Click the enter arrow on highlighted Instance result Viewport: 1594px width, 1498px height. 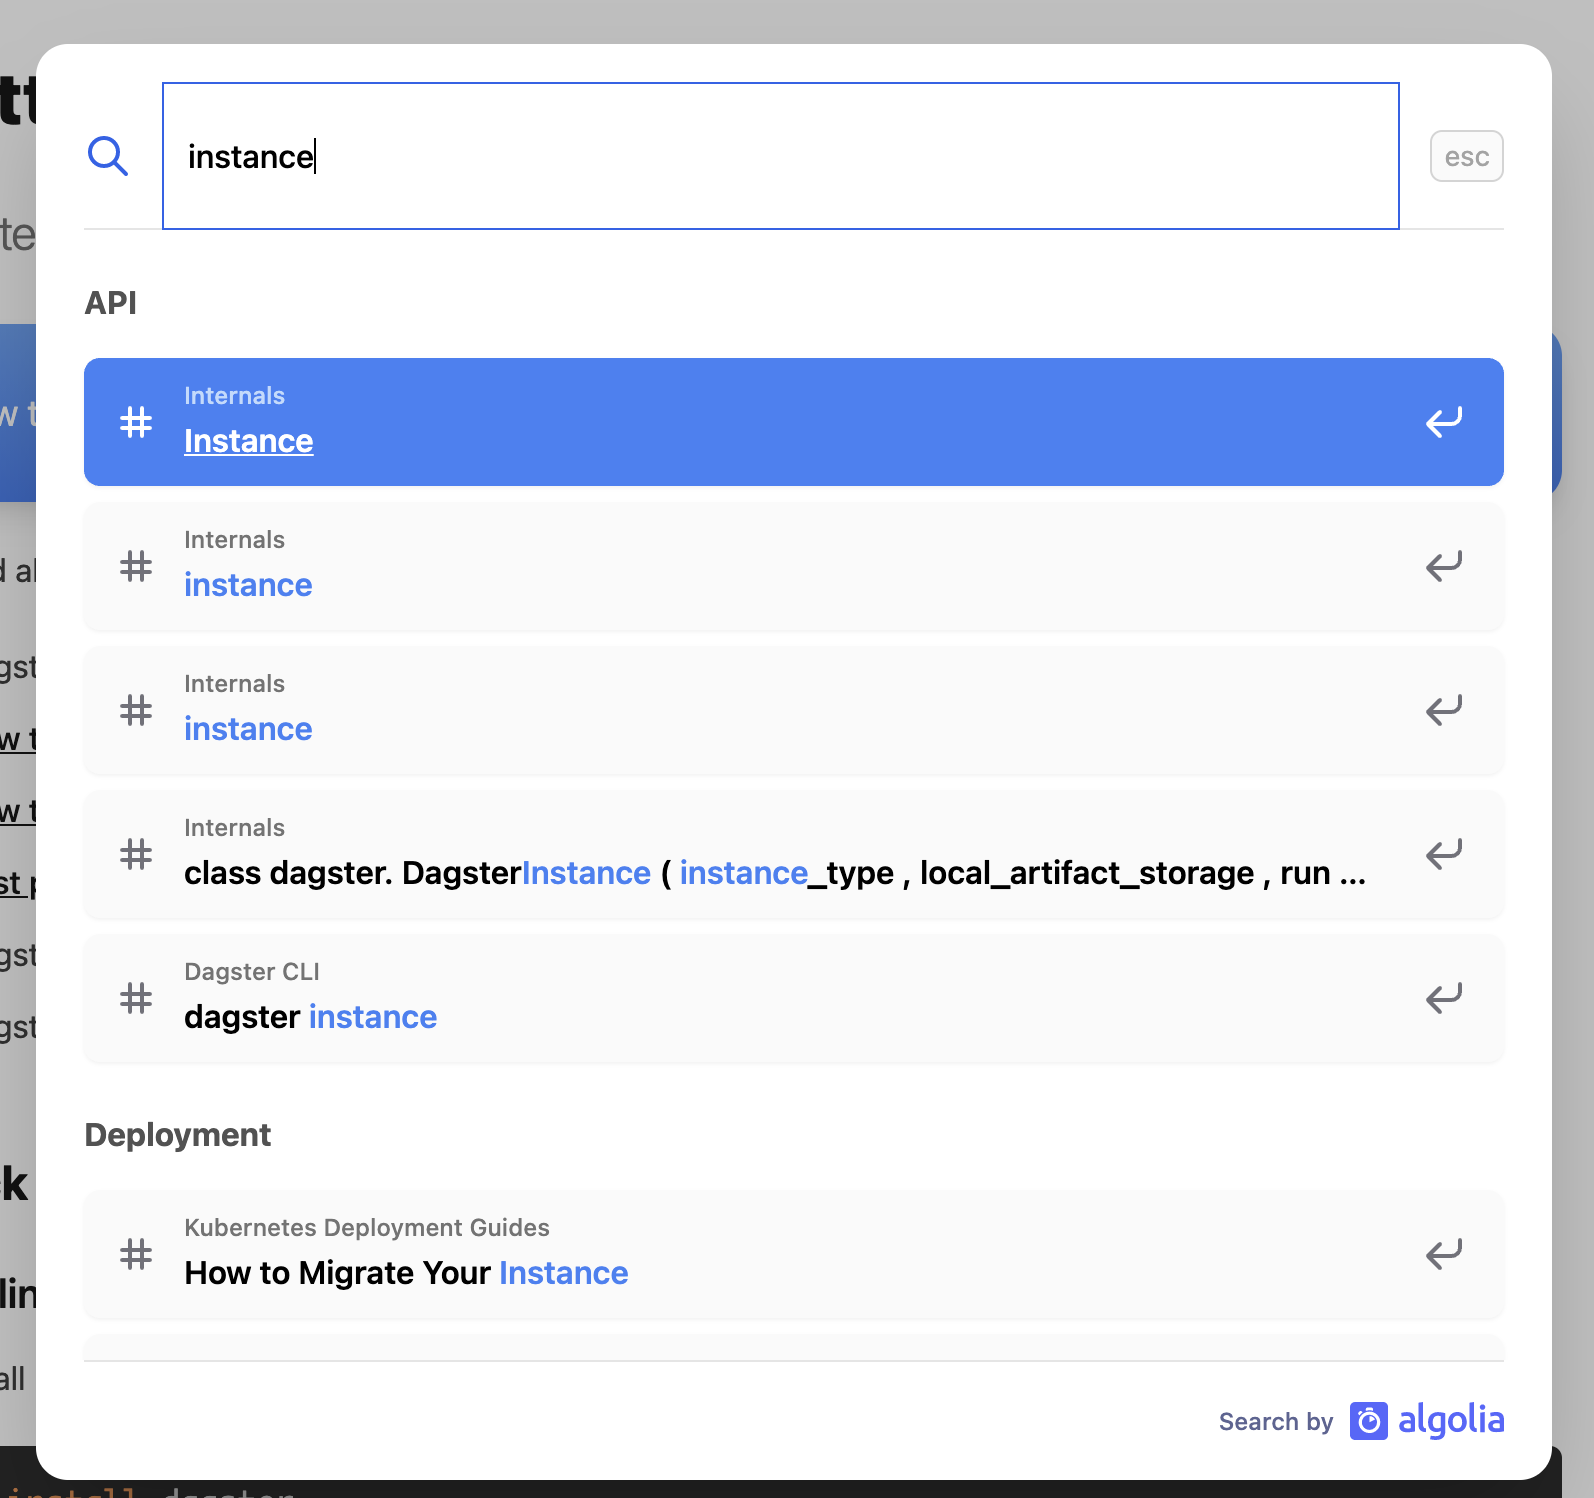1443,422
